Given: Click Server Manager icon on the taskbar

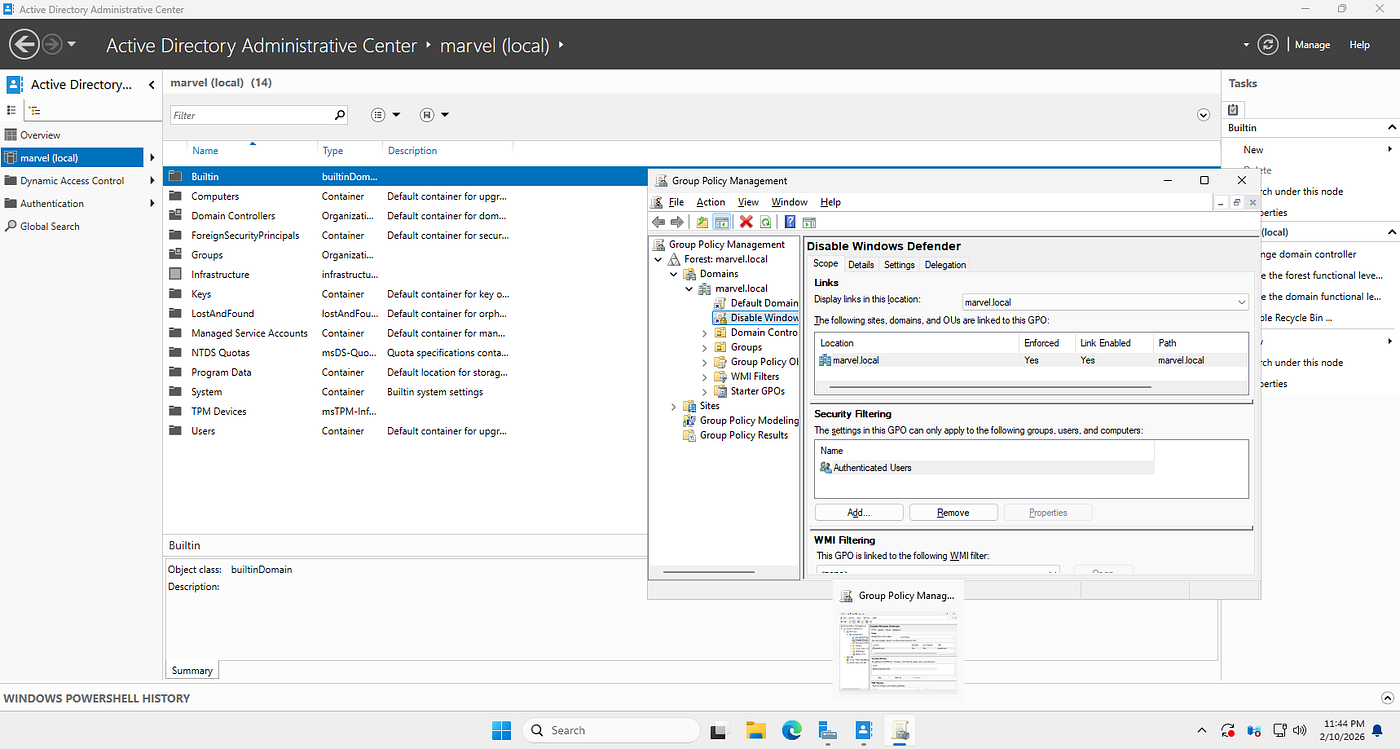Looking at the screenshot, I should [x=827, y=730].
